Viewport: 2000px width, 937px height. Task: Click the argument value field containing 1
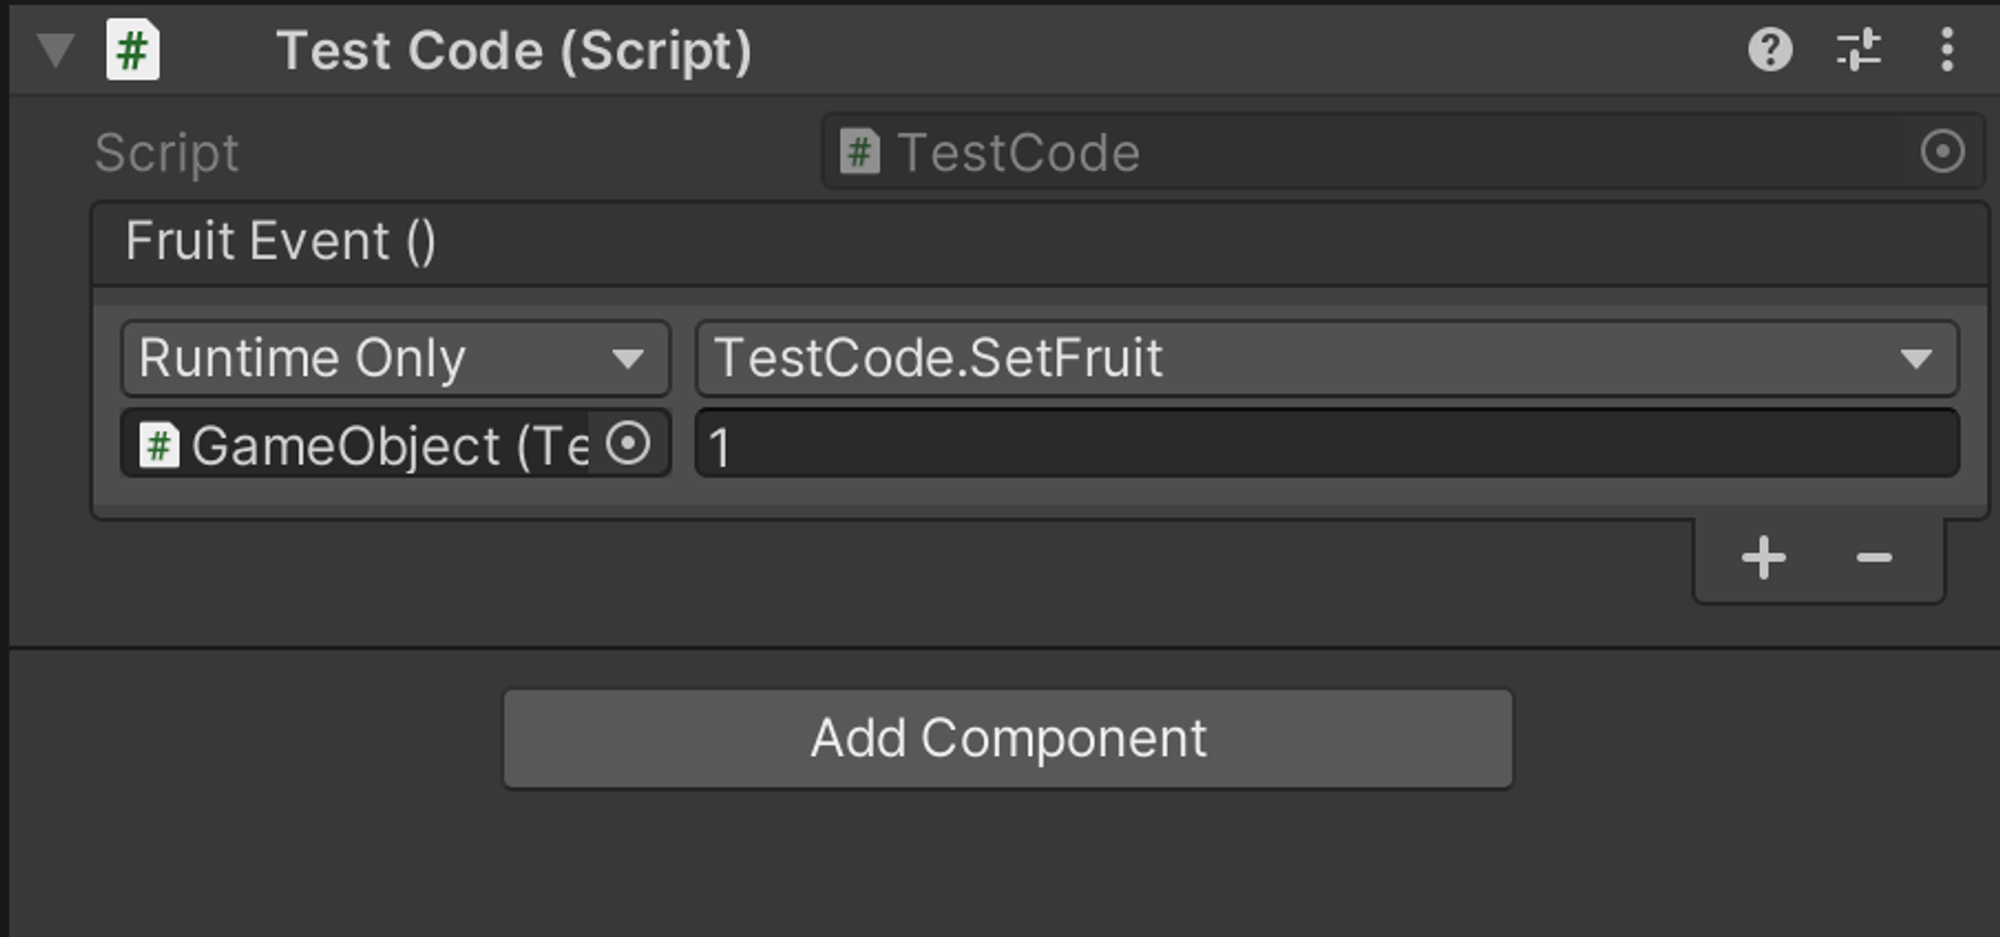coord(1326,444)
